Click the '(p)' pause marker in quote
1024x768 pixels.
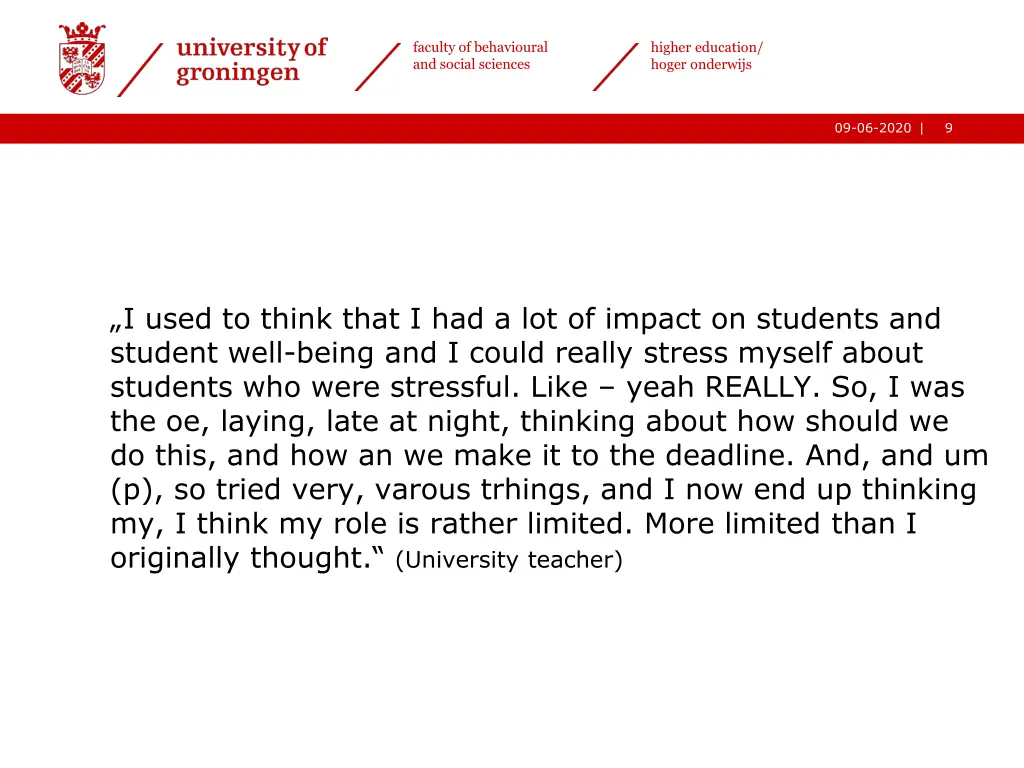[130, 490]
